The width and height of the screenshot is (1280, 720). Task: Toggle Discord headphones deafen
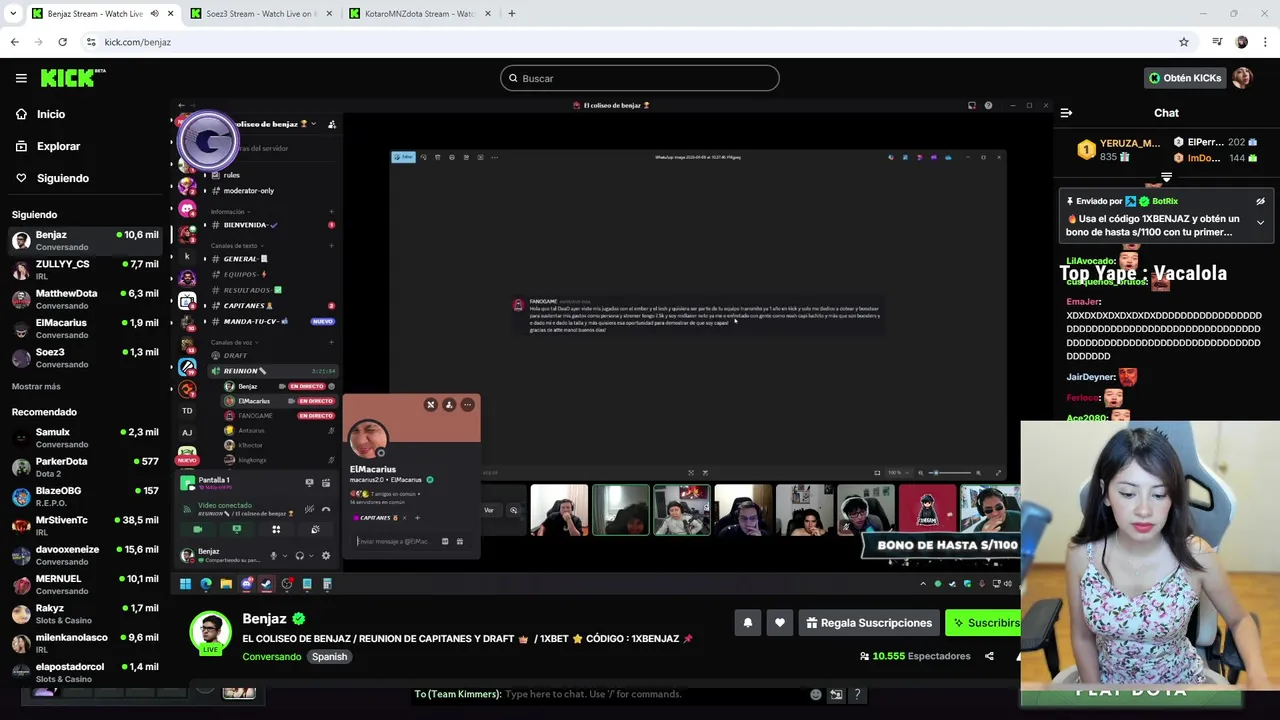[299, 556]
